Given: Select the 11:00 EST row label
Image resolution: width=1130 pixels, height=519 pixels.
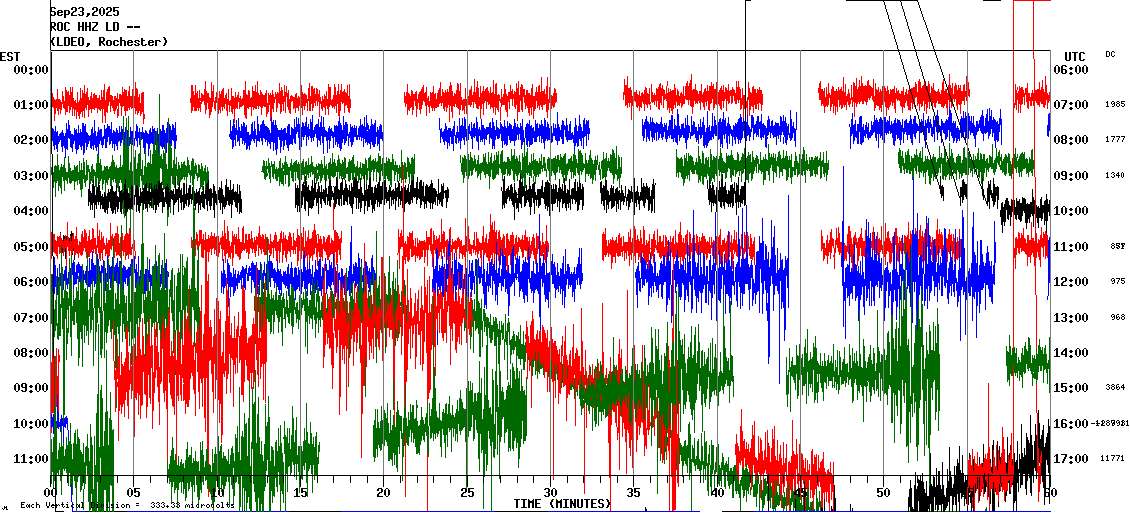Looking at the screenshot, I should point(30,459).
